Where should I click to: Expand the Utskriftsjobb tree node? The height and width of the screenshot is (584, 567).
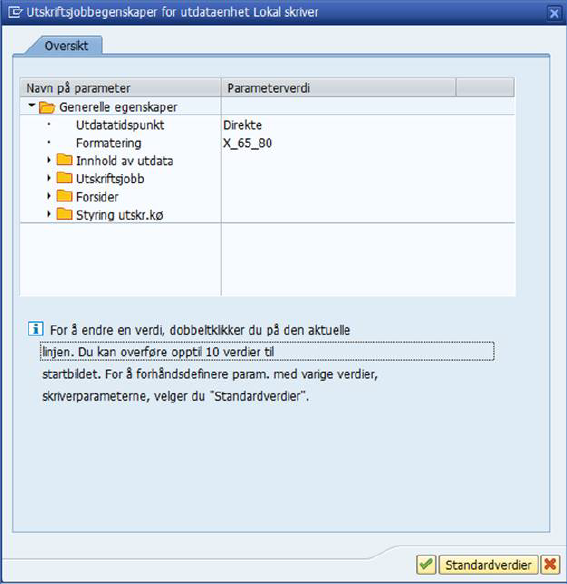click(x=49, y=178)
